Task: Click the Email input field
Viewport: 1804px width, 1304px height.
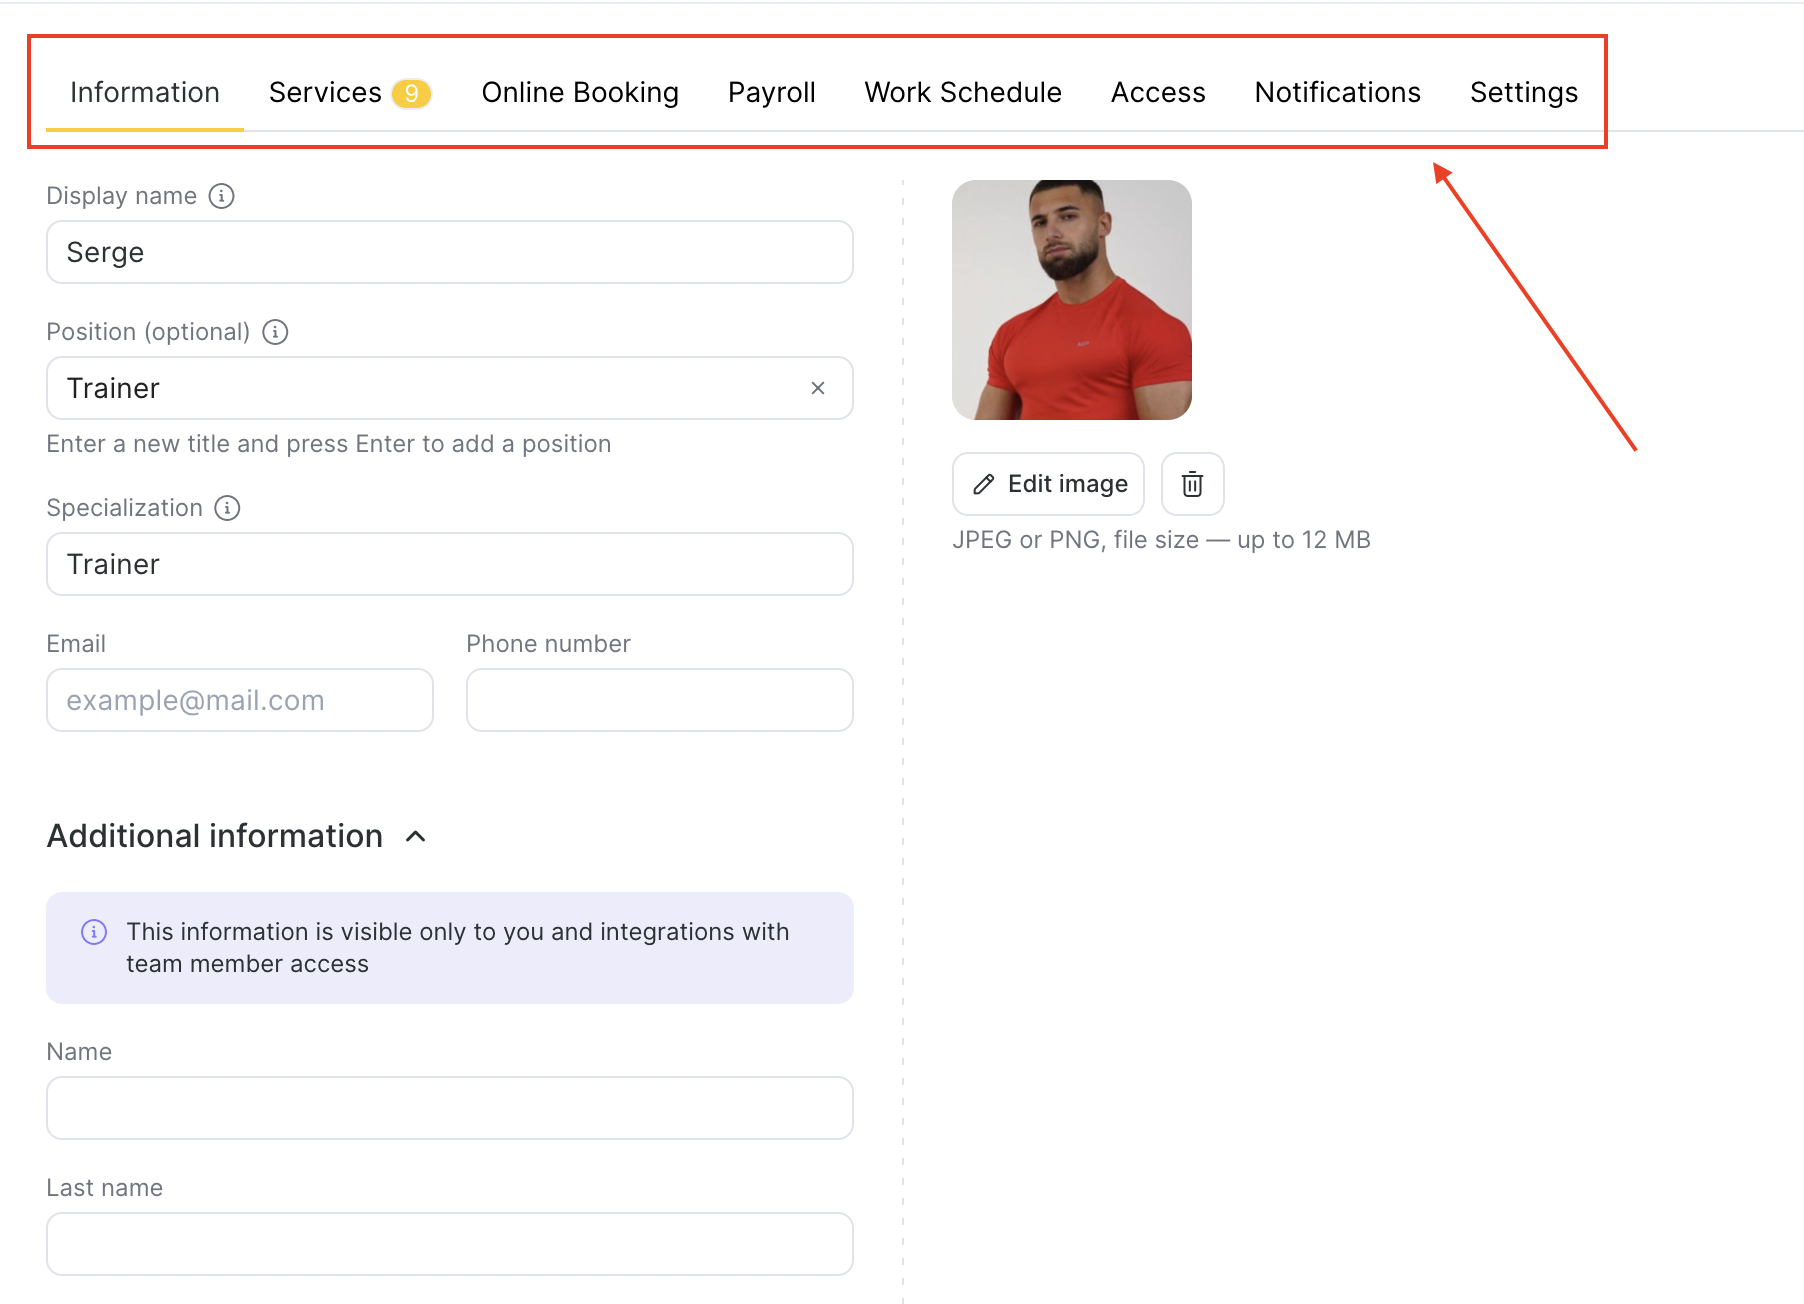Action: (x=240, y=700)
